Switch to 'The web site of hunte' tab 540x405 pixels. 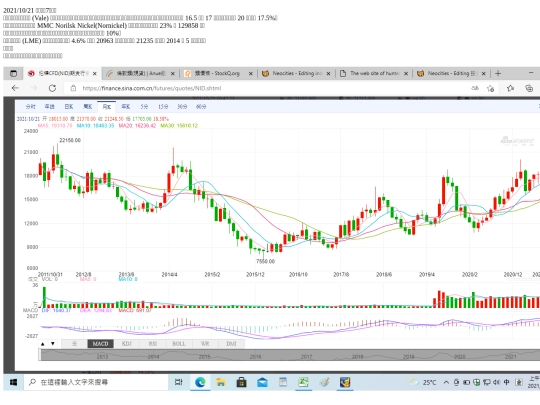pos(374,73)
